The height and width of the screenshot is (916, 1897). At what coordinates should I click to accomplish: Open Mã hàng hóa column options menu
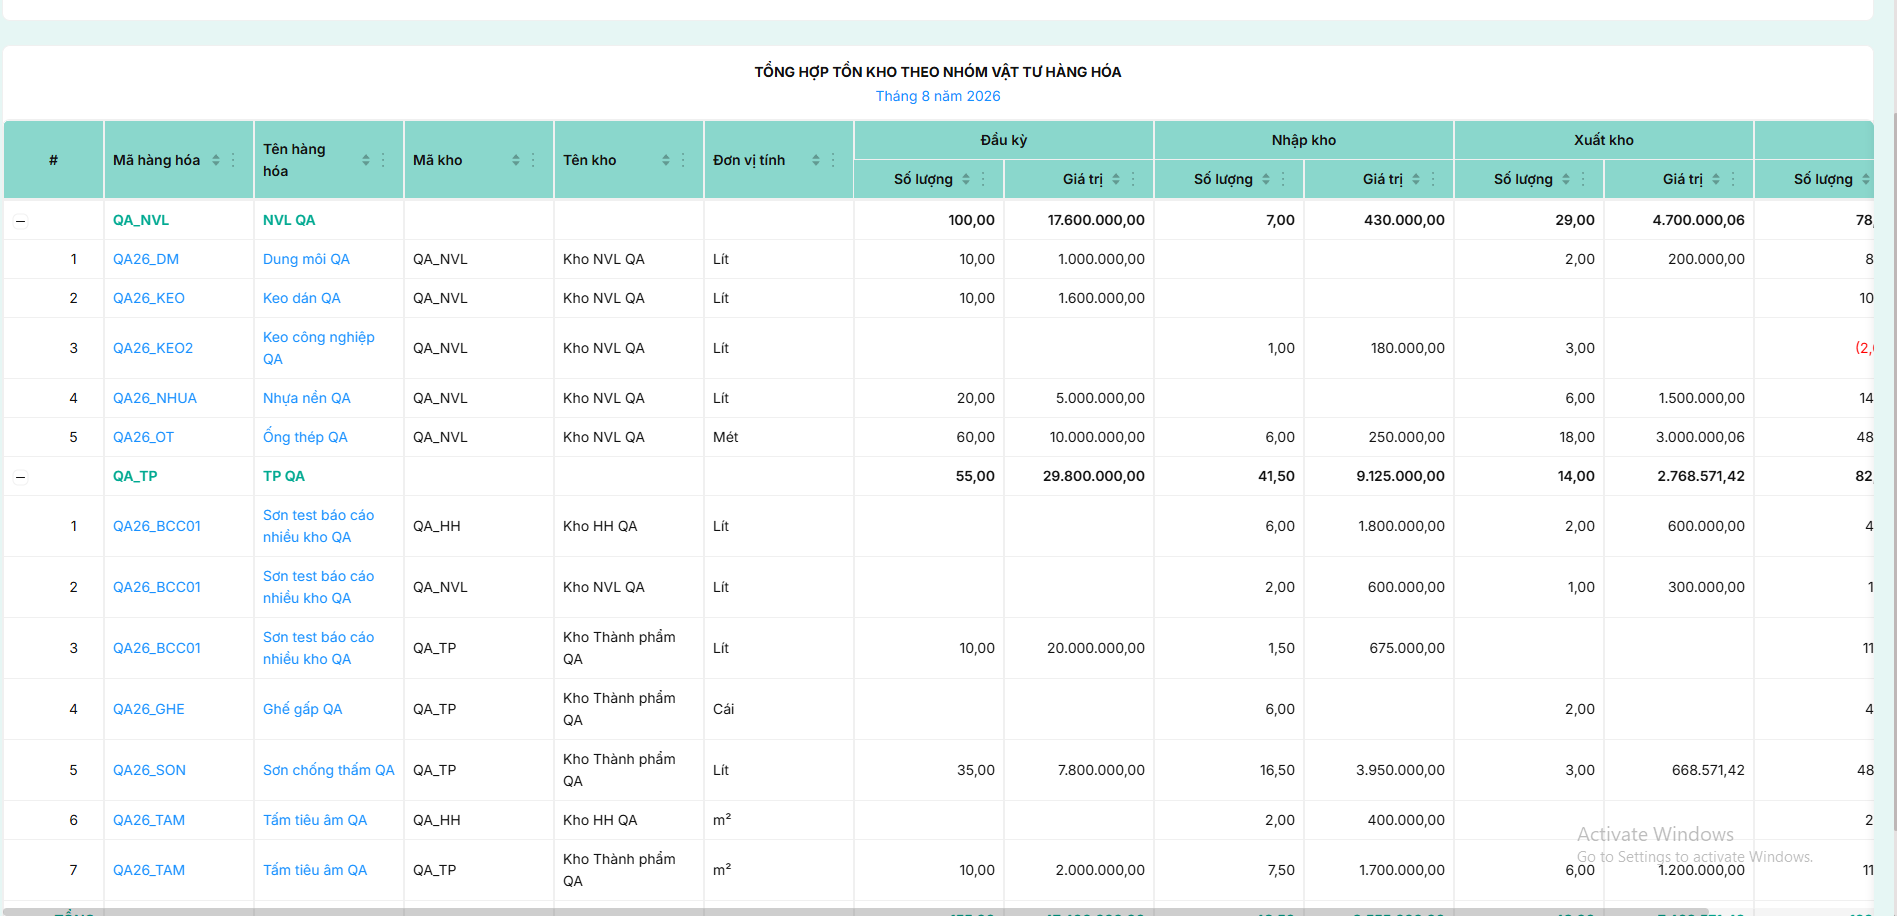click(x=233, y=160)
